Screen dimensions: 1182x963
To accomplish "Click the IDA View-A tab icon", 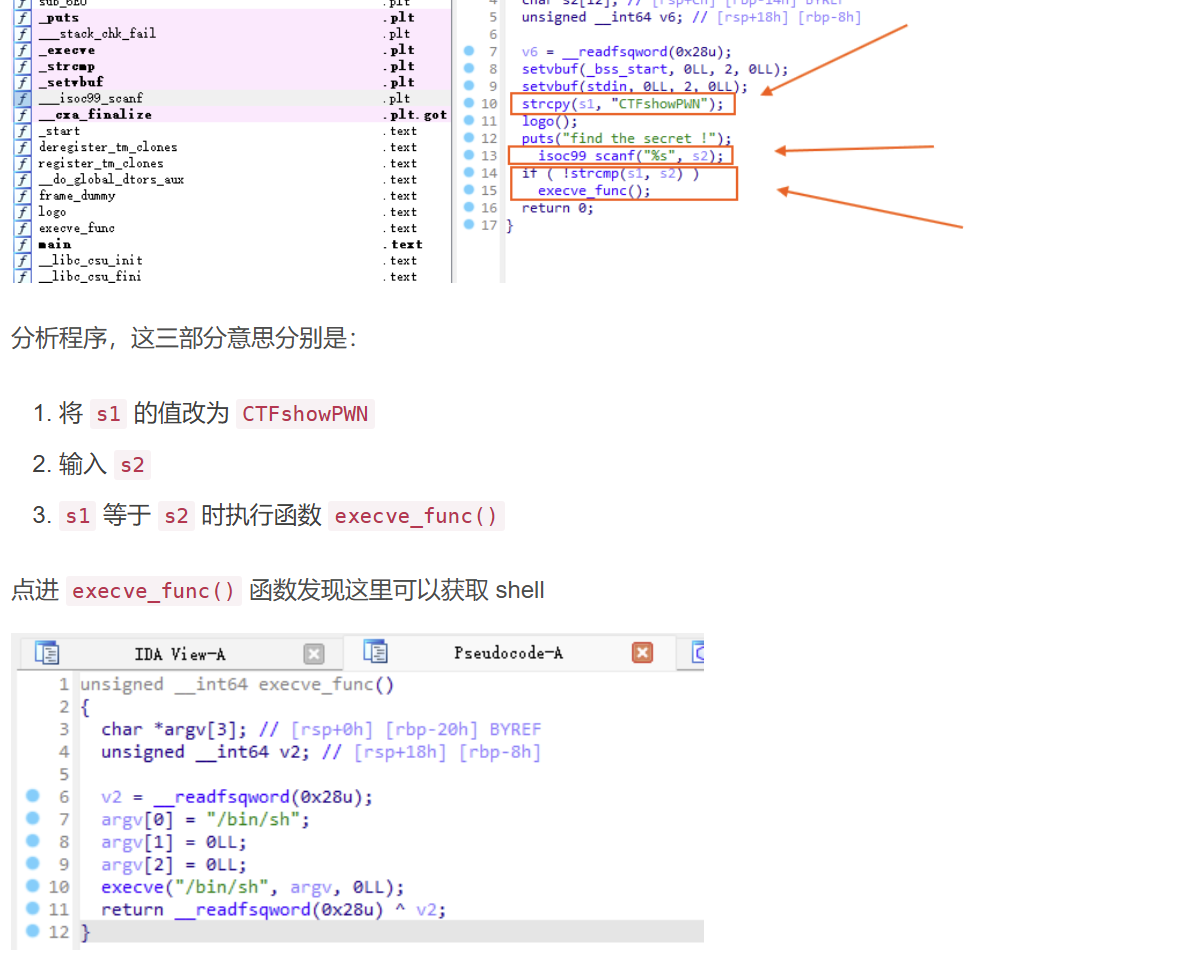I will pyautogui.click(x=47, y=654).
